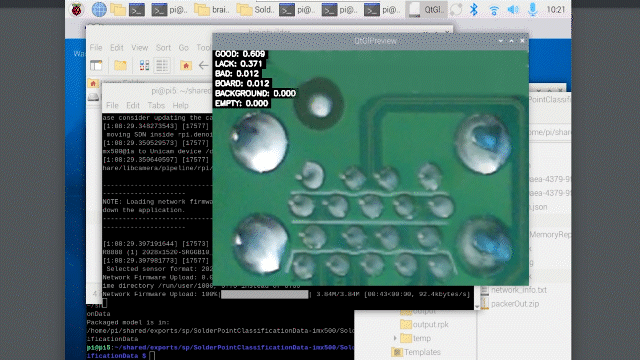
Task: Click the volume speaker tray icon
Action: tap(513, 9)
